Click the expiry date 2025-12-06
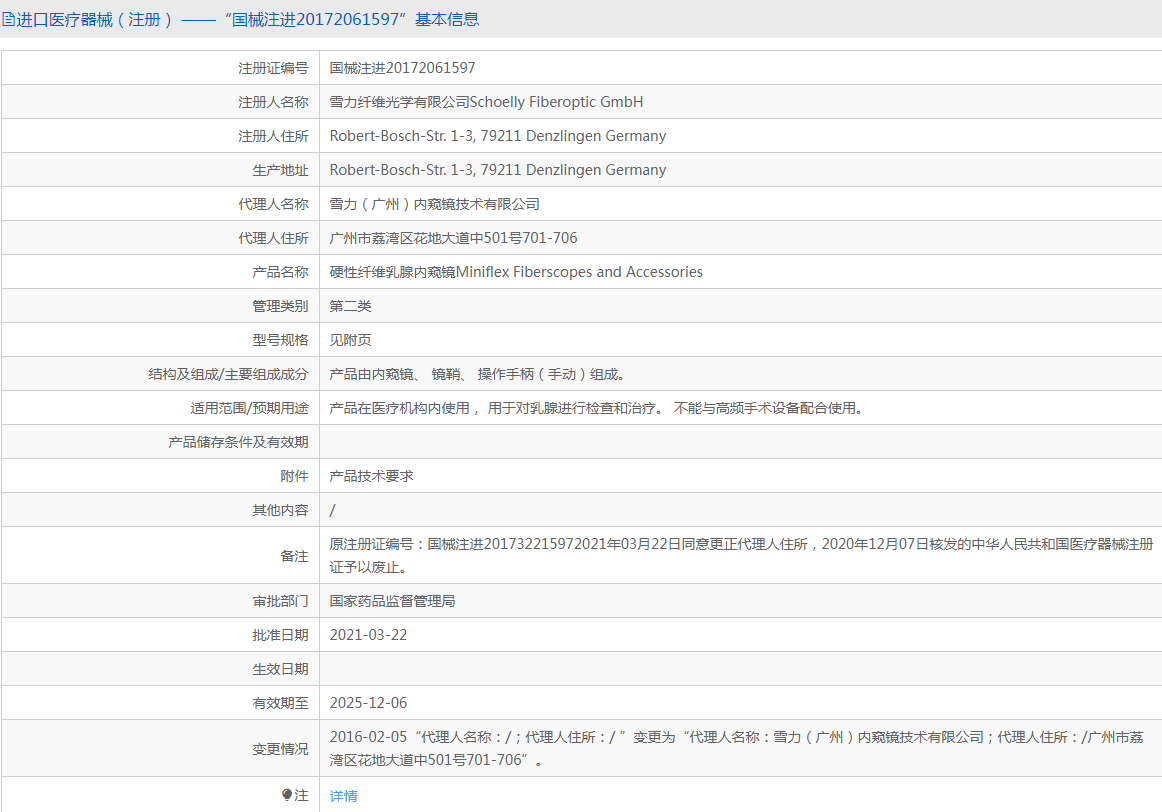 tap(368, 704)
